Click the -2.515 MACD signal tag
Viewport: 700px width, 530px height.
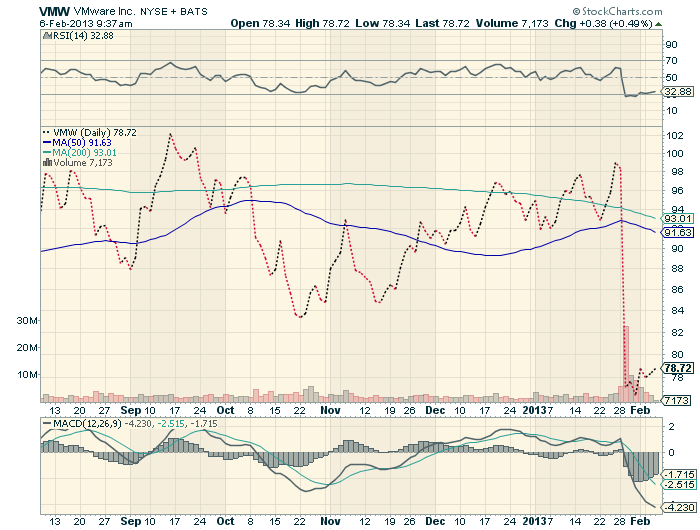pyautogui.click(x=680, y=485)
